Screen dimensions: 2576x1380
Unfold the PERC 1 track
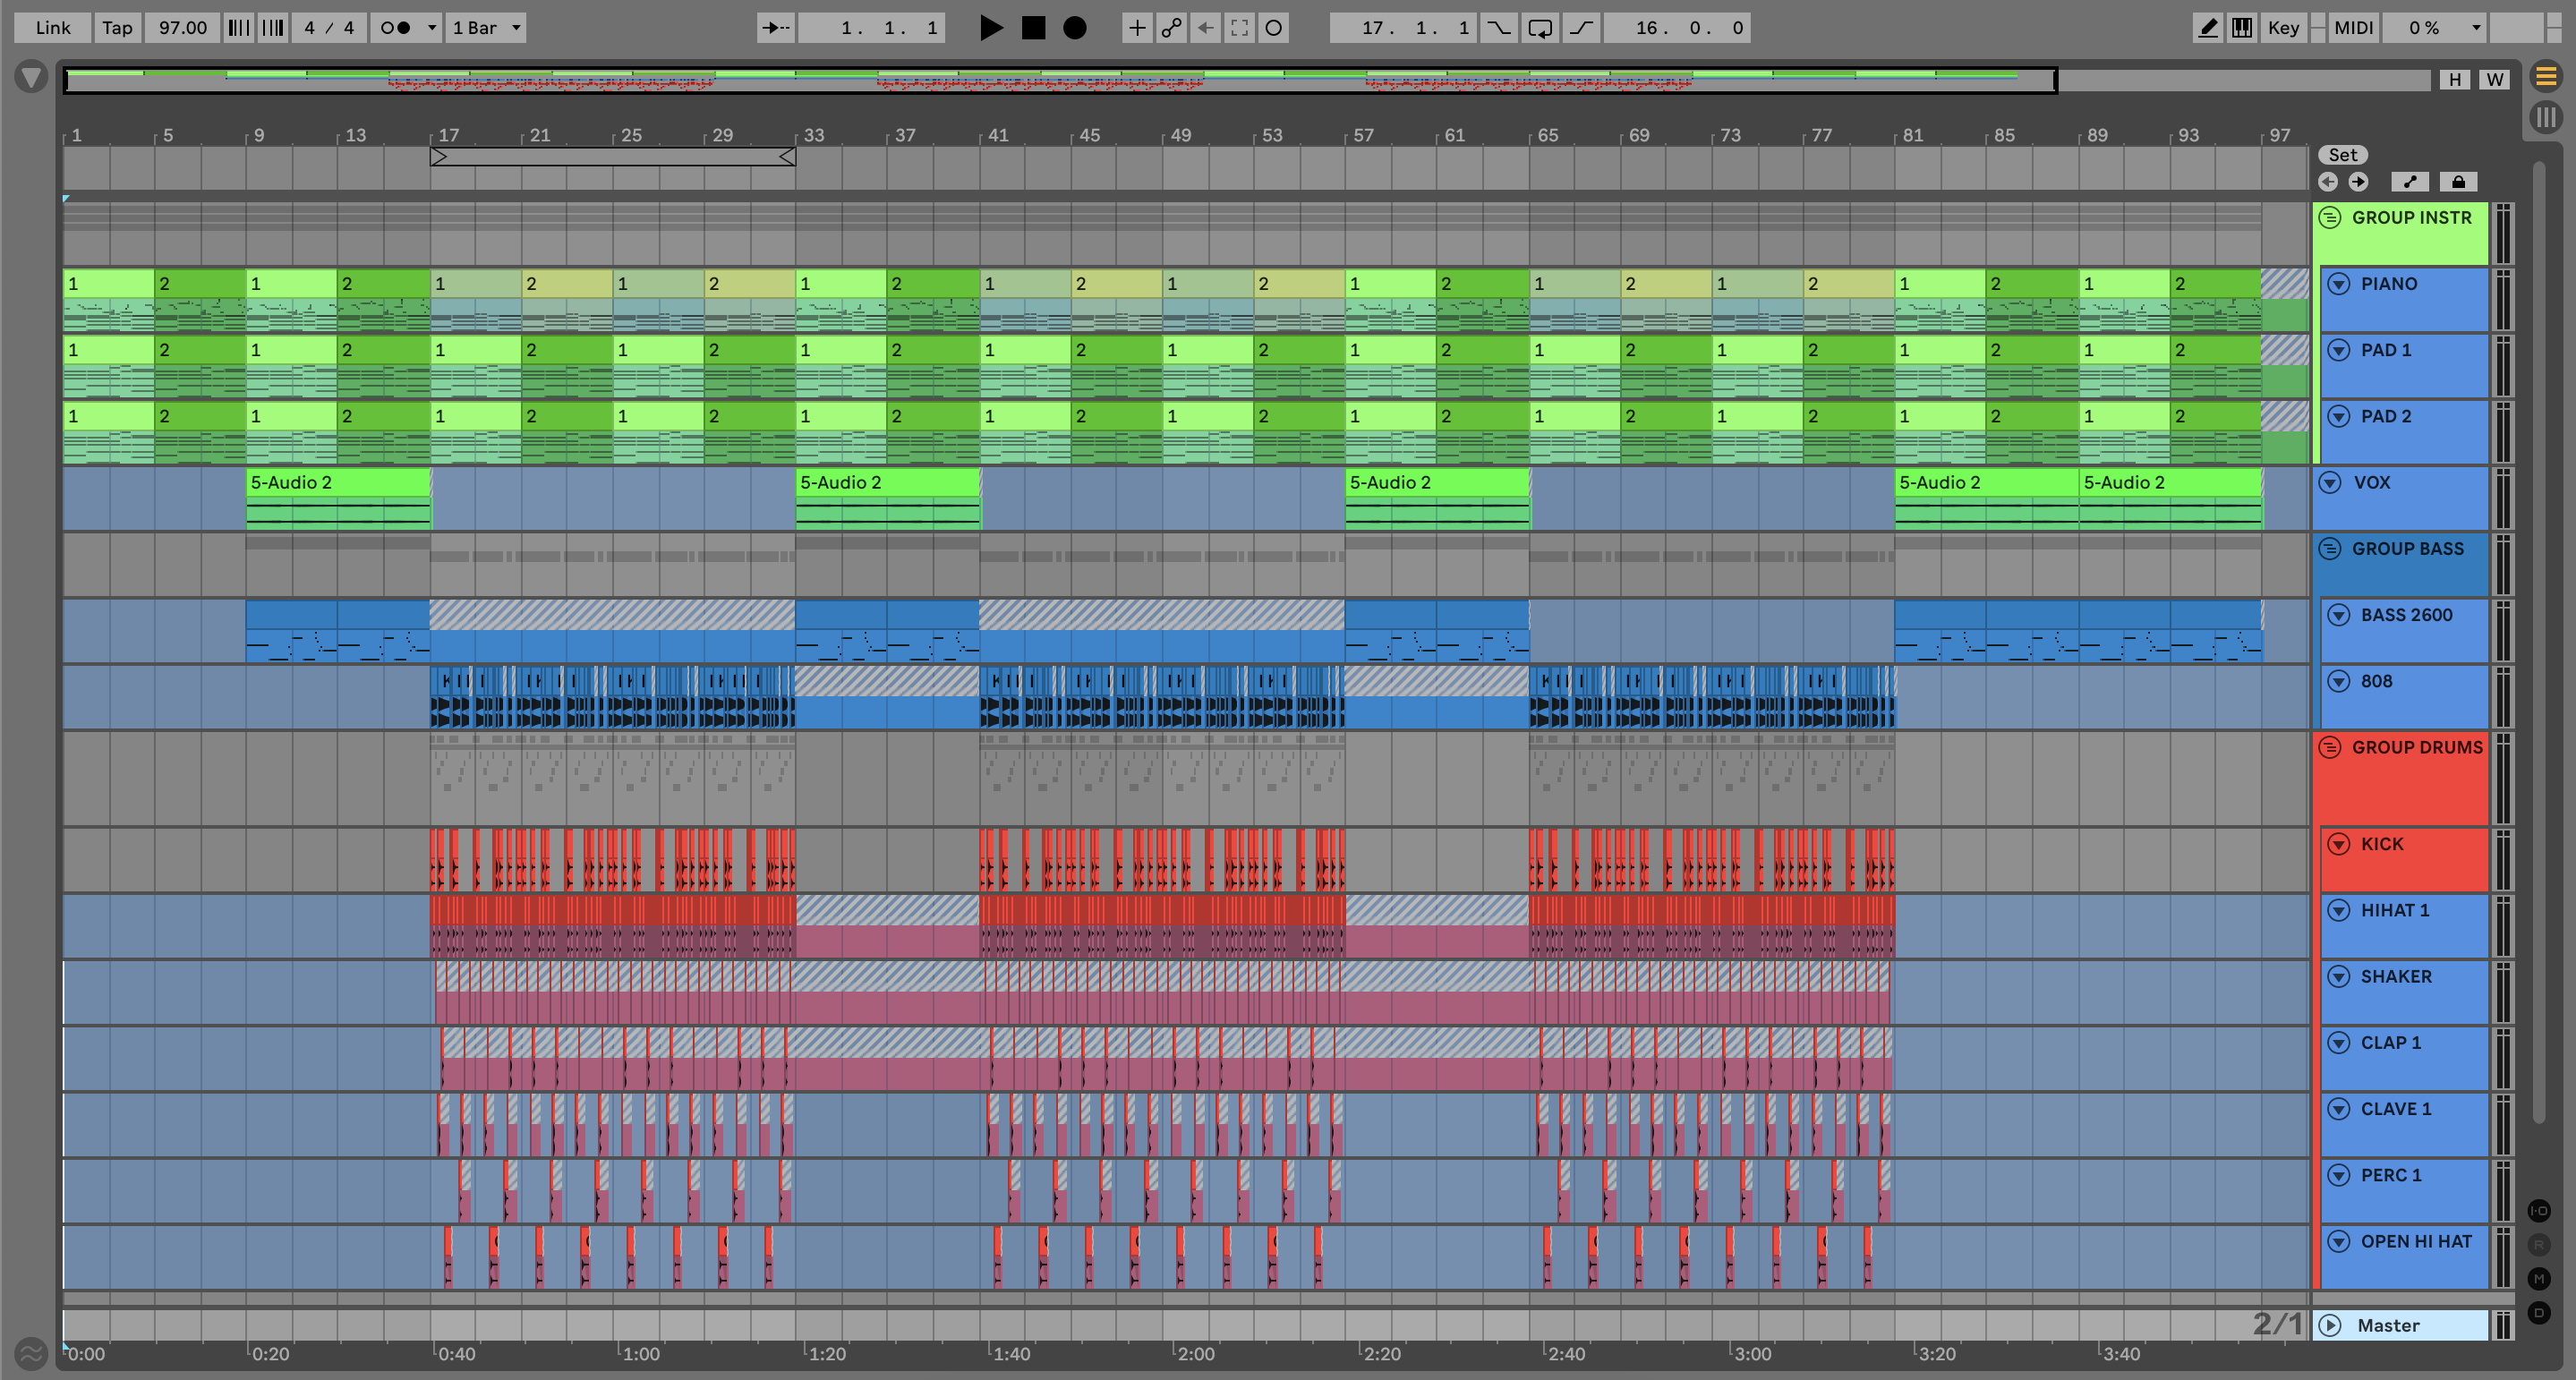2338,1175
